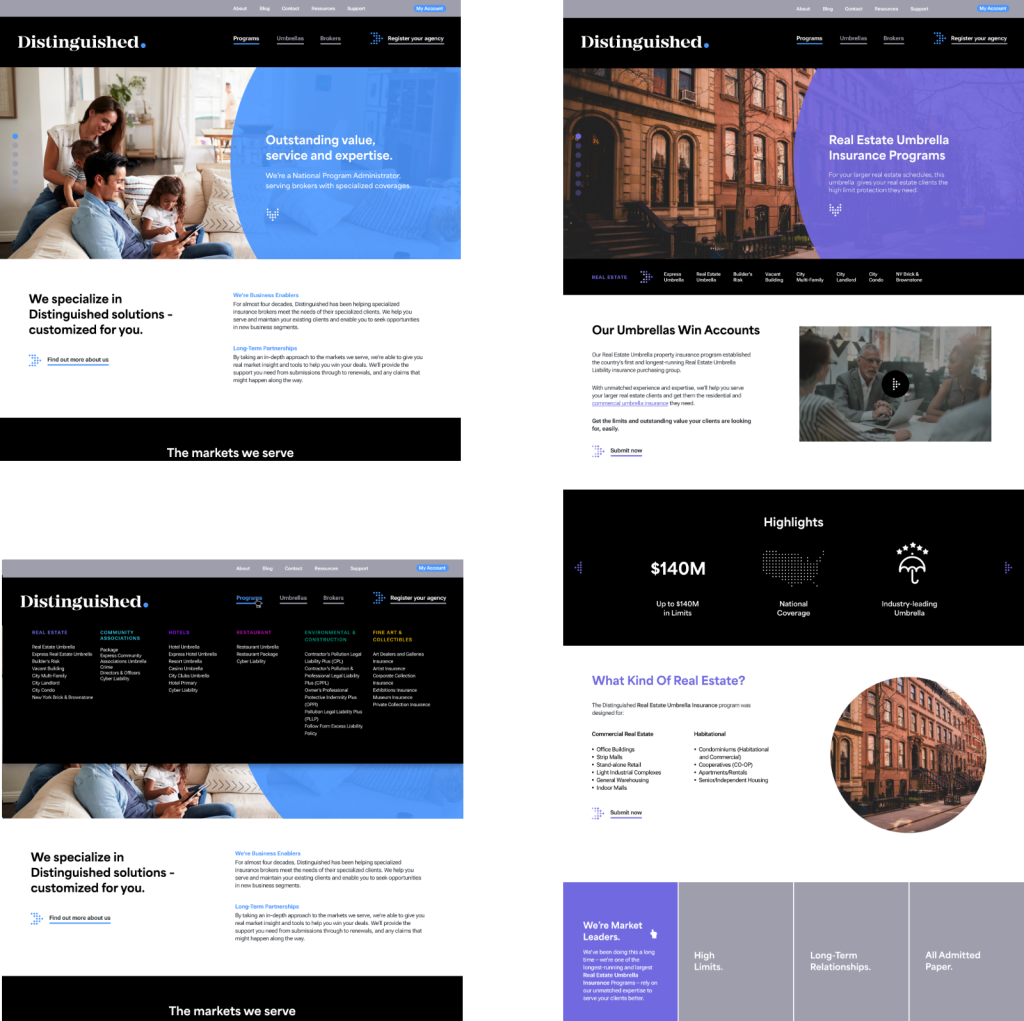Screen dimensions: 1024x1021
Task: Expand the Long-Term Relationships panel
Action: click(x=851, y=951)
